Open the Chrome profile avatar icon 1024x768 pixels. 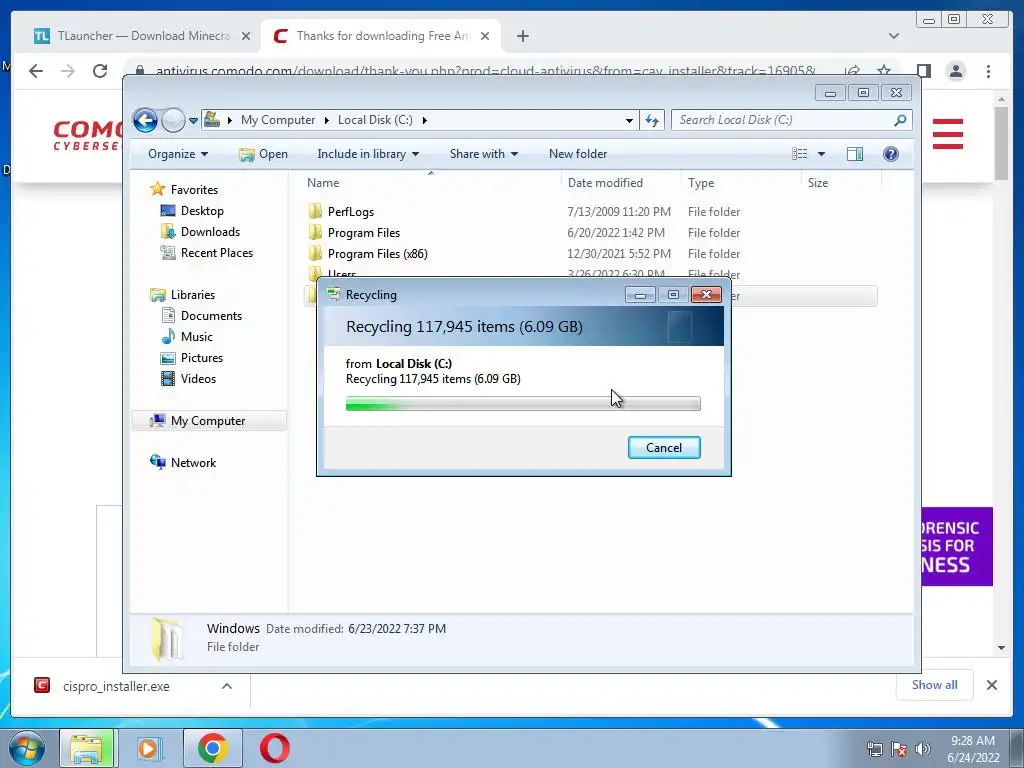click(956, 71)
